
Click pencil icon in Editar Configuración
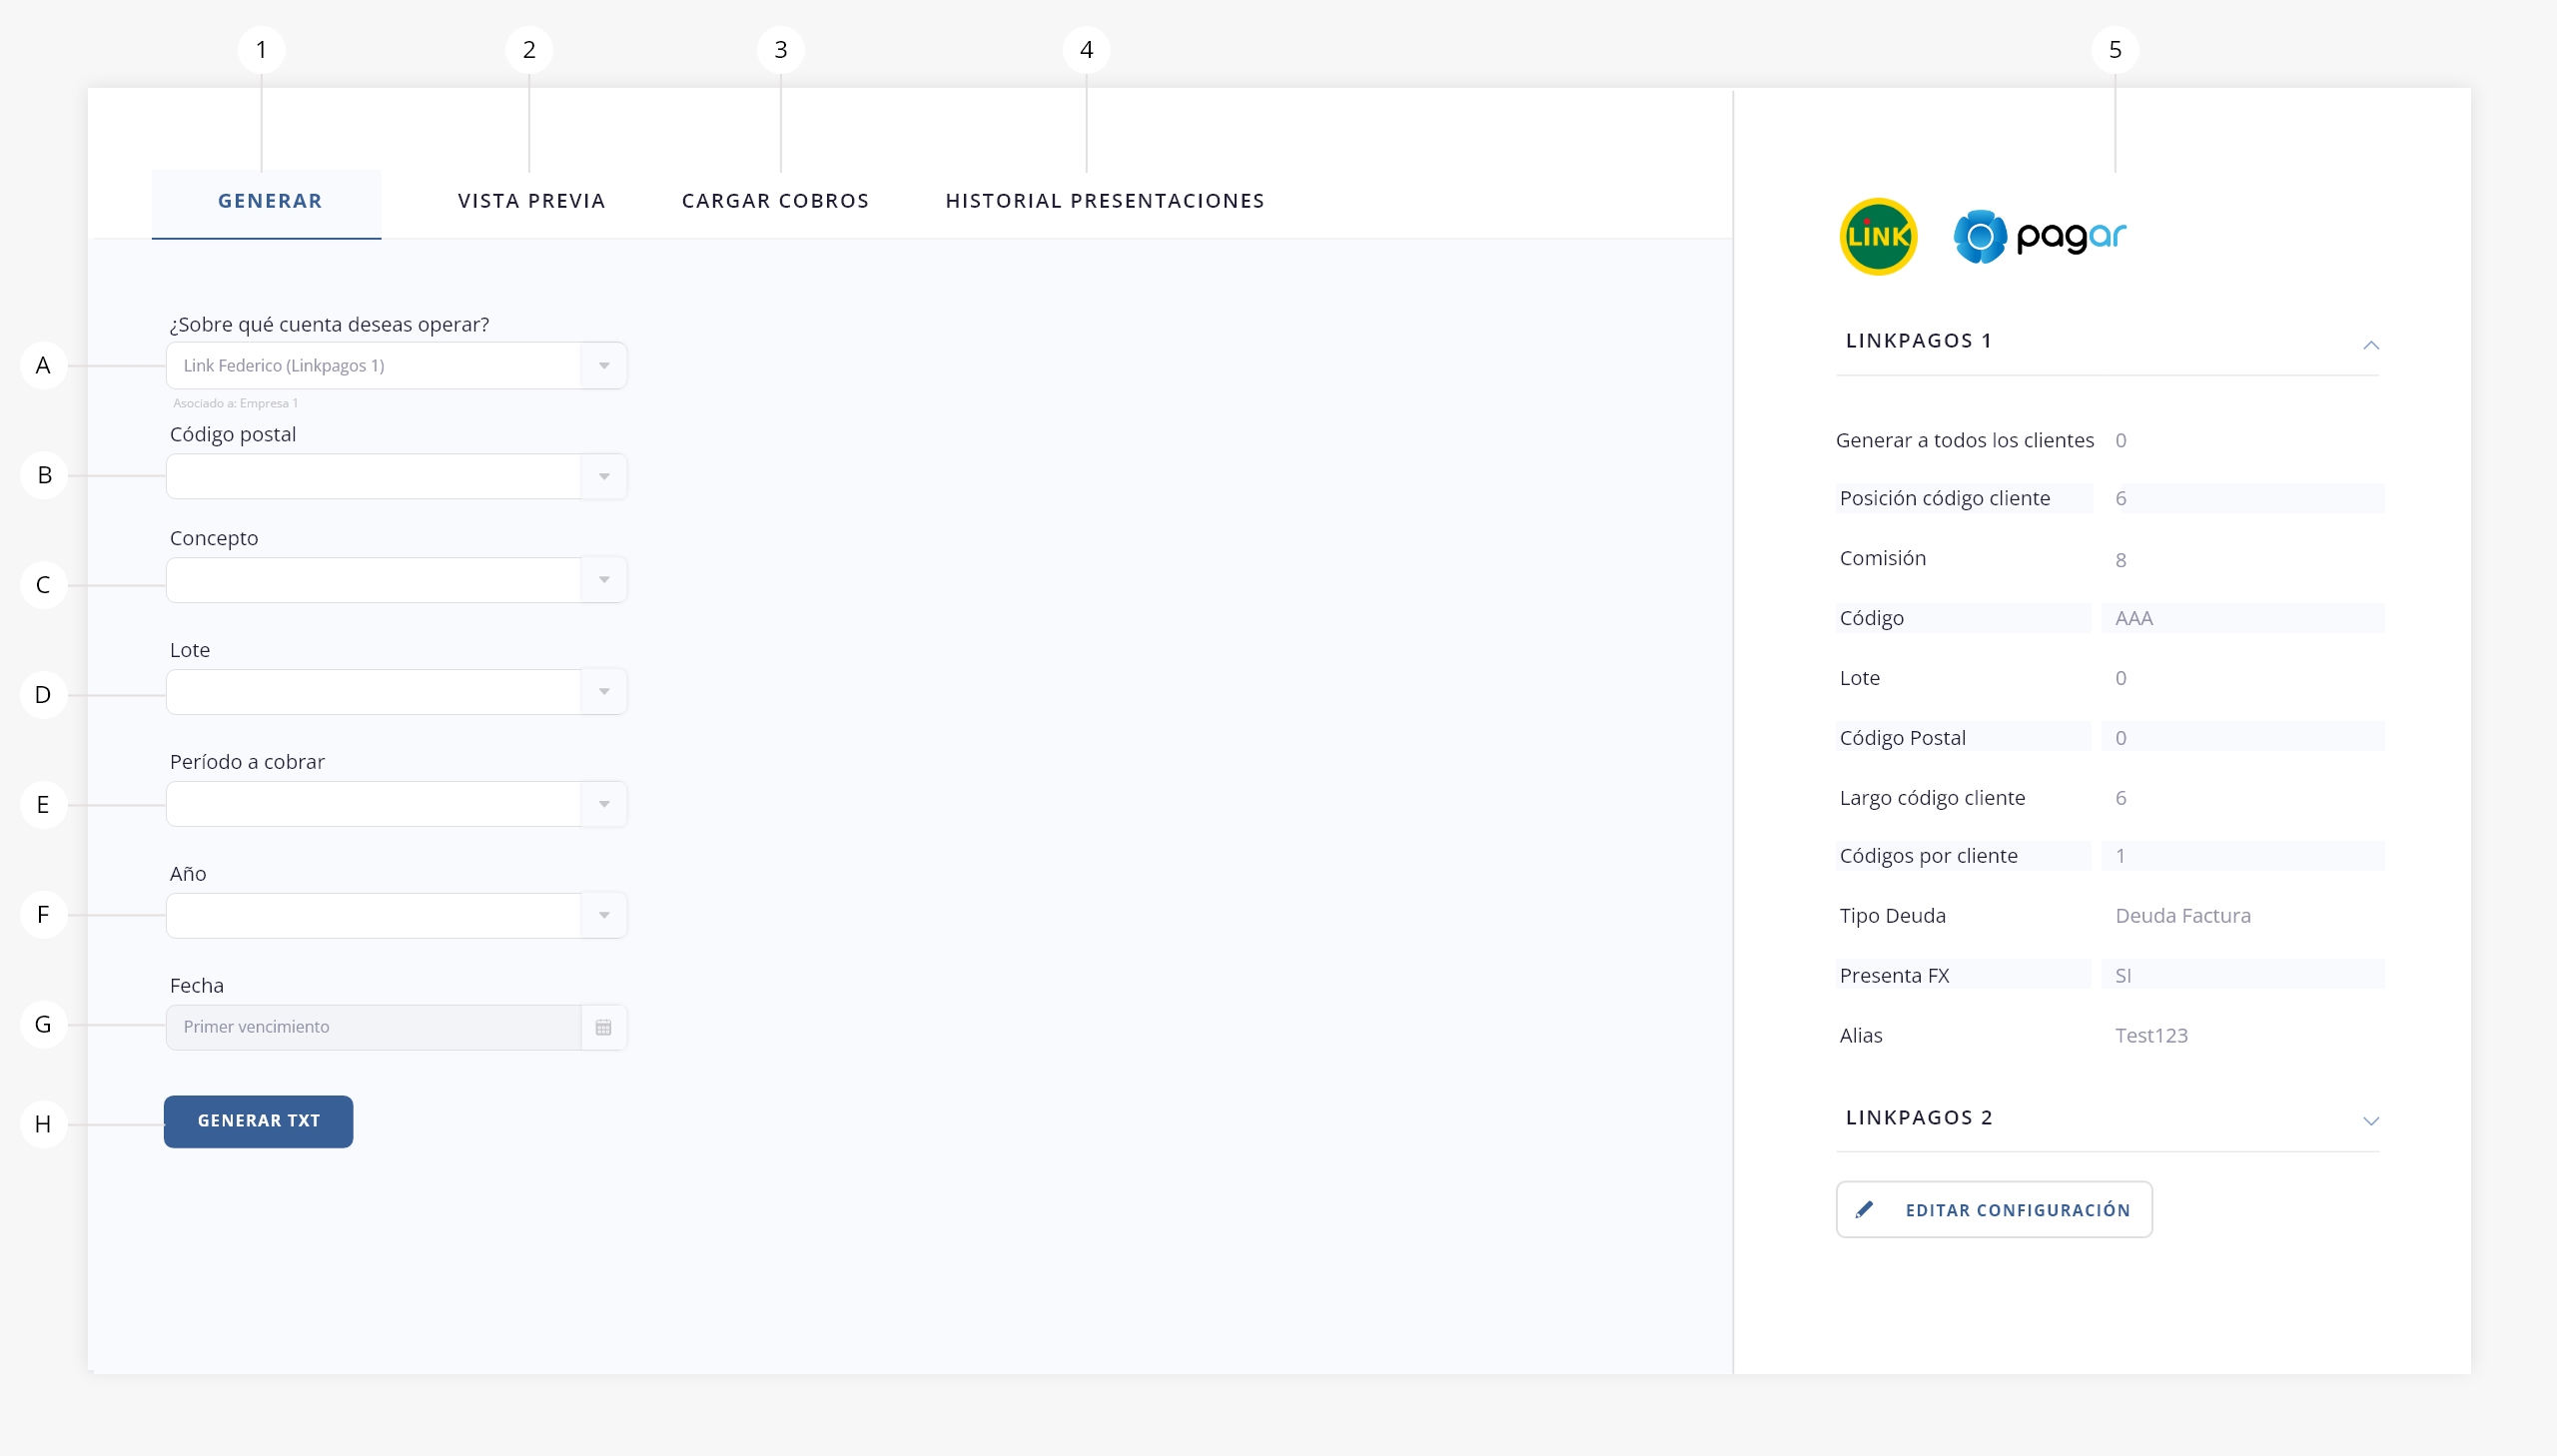(1864, 1210)
